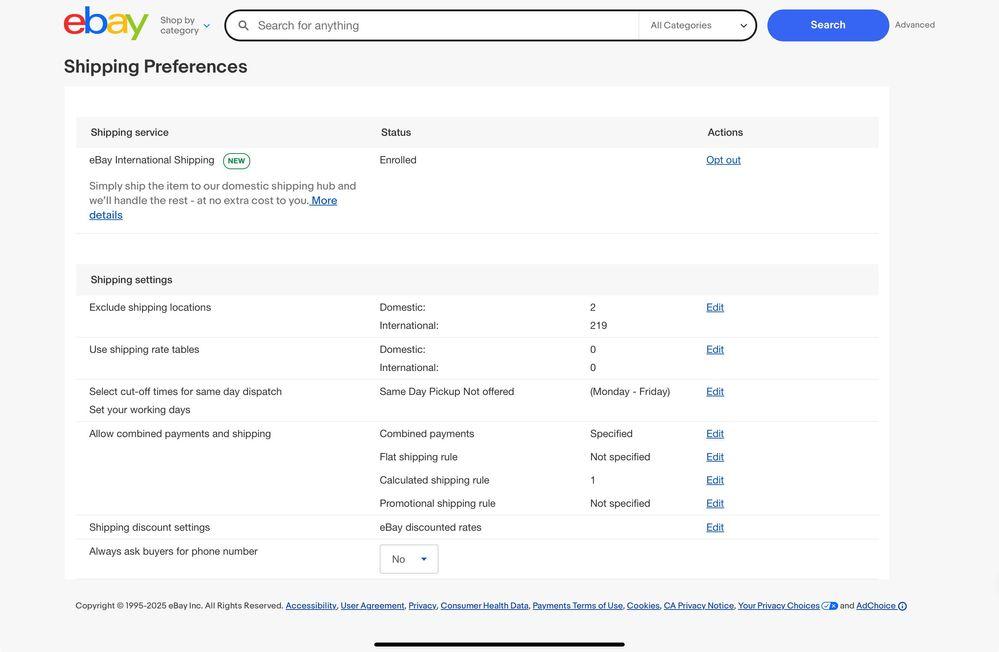Click the eBay logo

pos(106,24)
